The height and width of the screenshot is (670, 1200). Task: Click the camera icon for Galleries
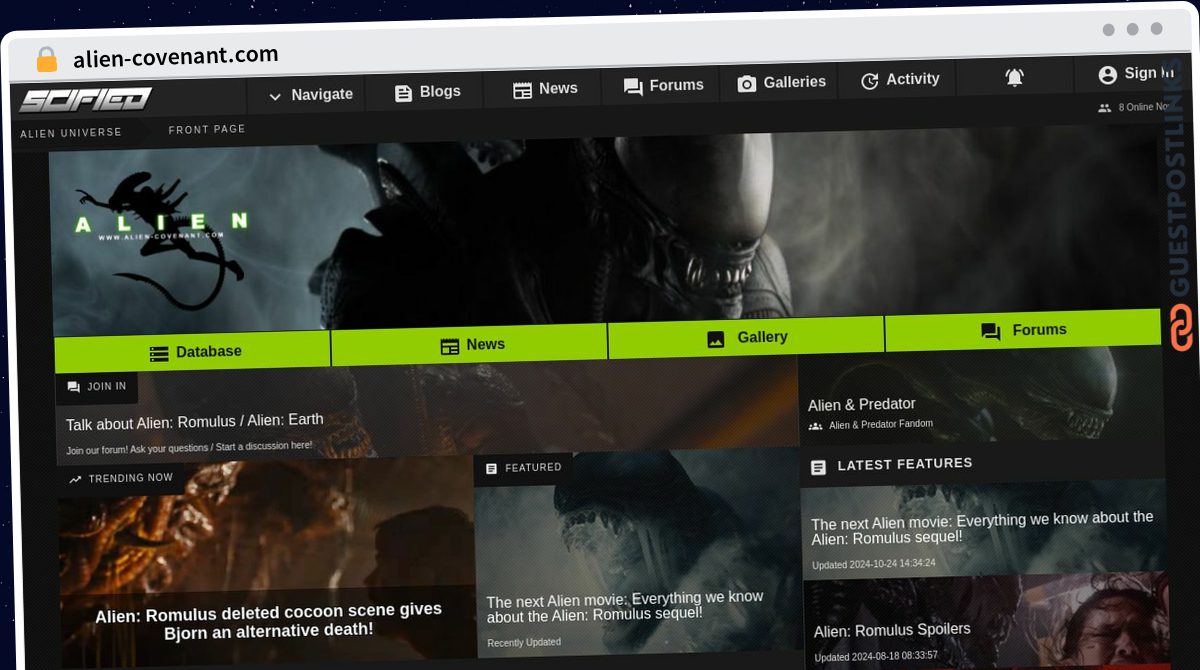coord(747,84)
